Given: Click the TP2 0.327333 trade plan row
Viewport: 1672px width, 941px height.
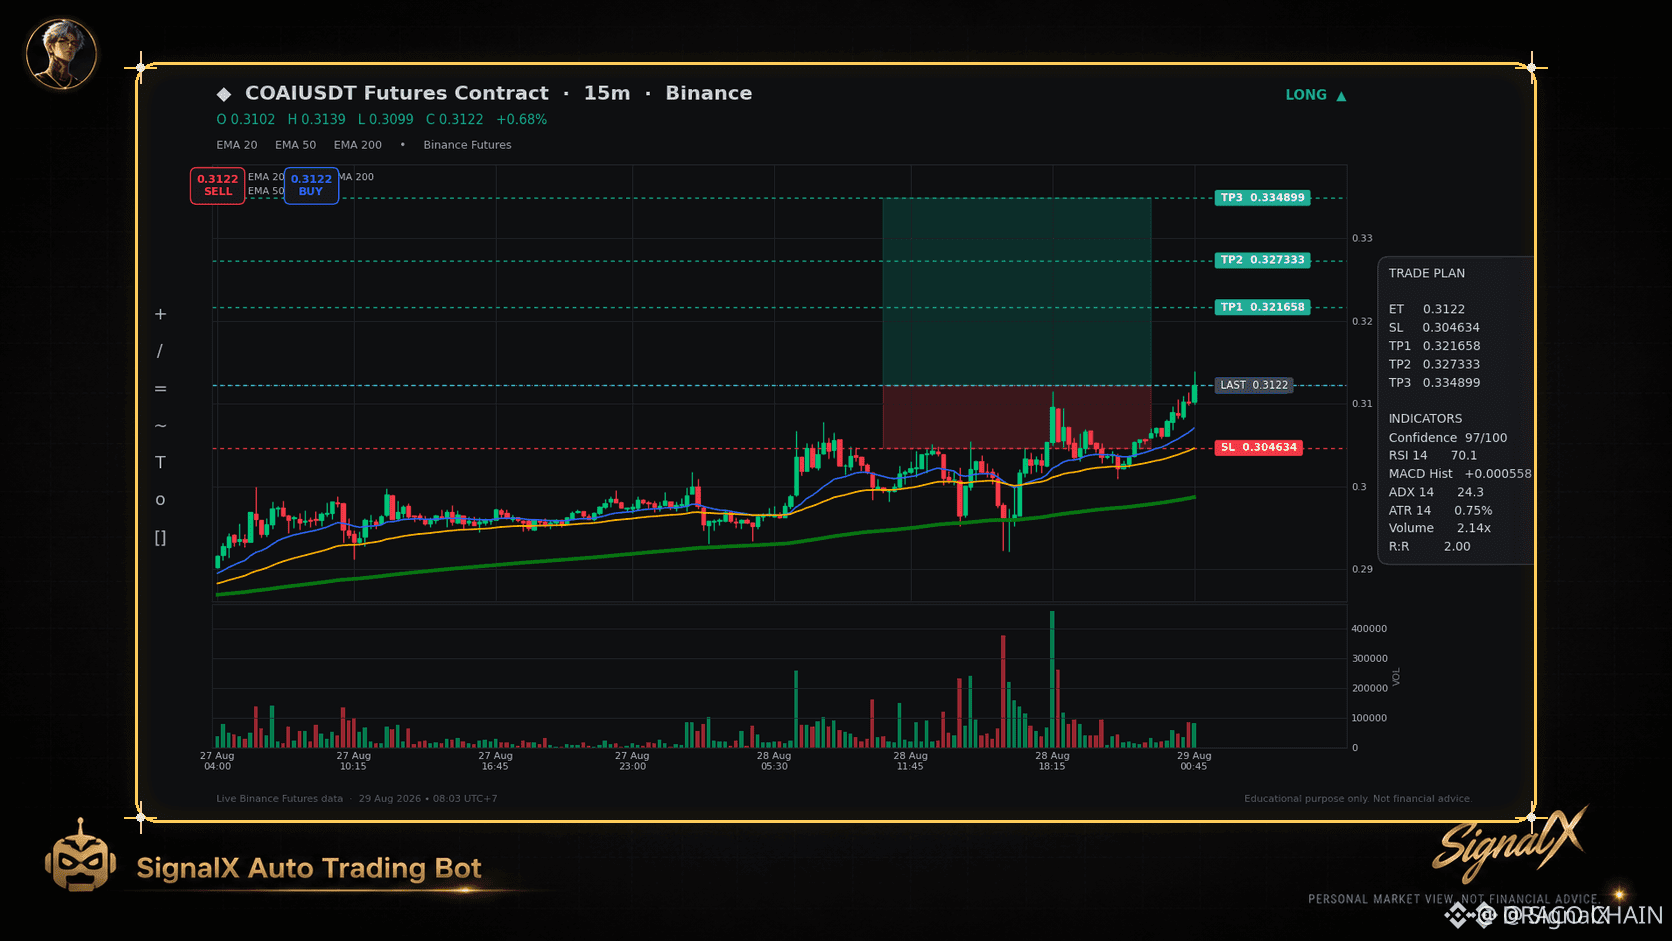Looking at the screenshot, I should pos(1435,364).
